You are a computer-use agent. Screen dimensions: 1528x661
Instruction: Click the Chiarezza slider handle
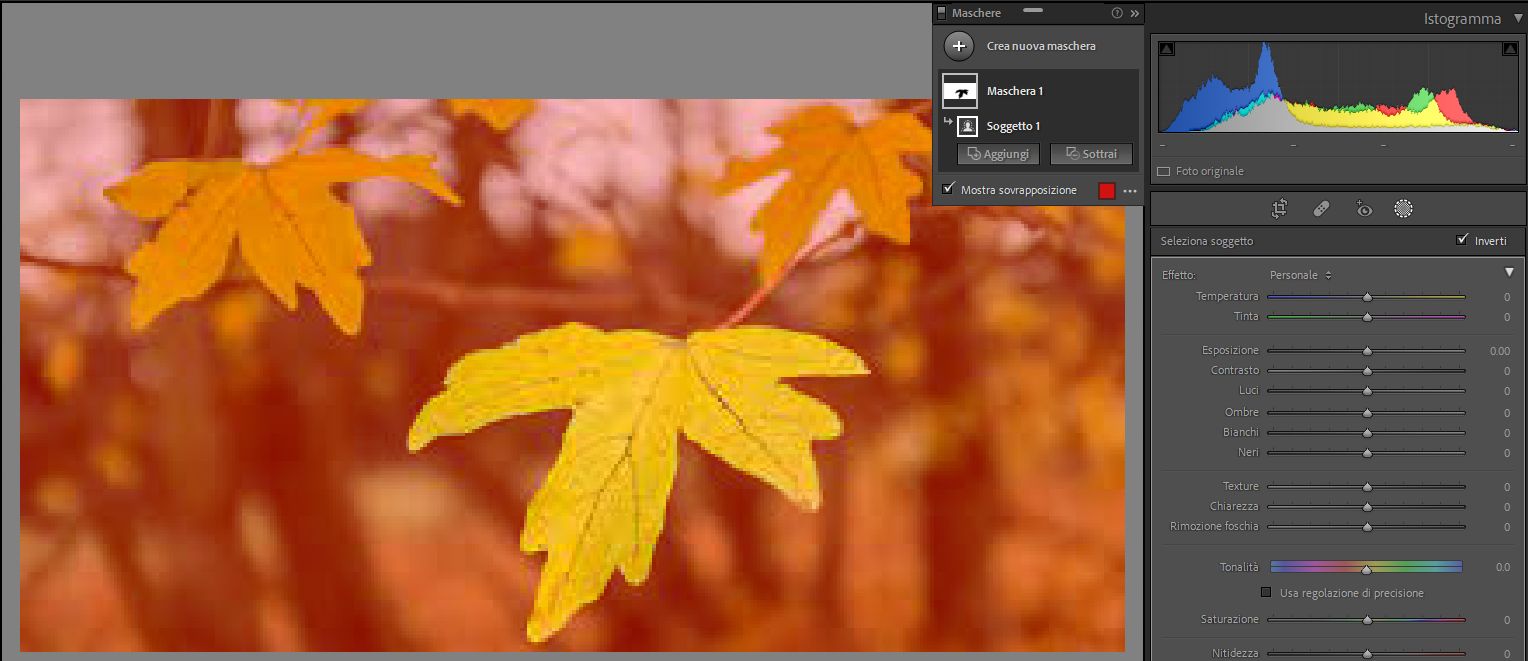[x=1367, y=507]
